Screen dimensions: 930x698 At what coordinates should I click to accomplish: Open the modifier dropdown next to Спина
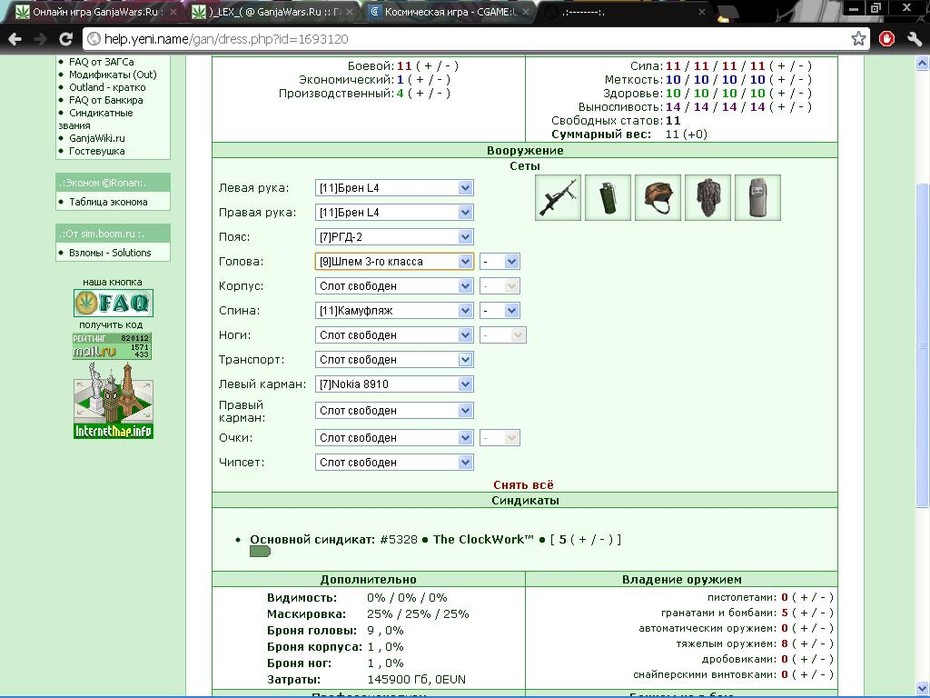499,311
